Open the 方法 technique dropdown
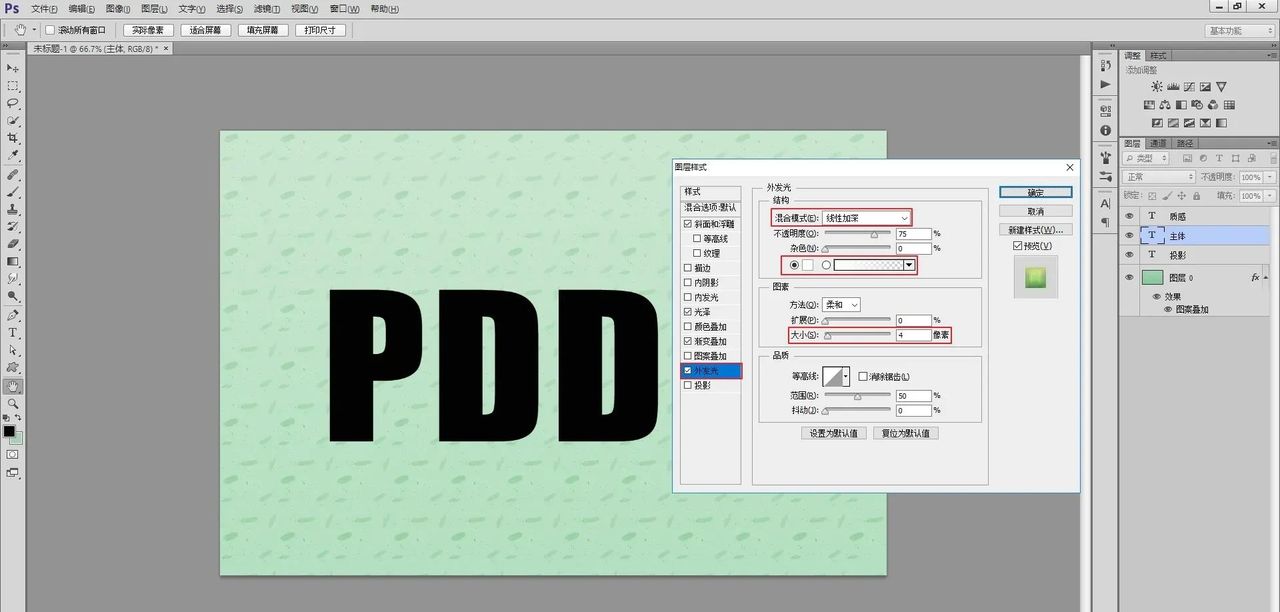This screenshot has width=1280, height=612. (841, 304)
